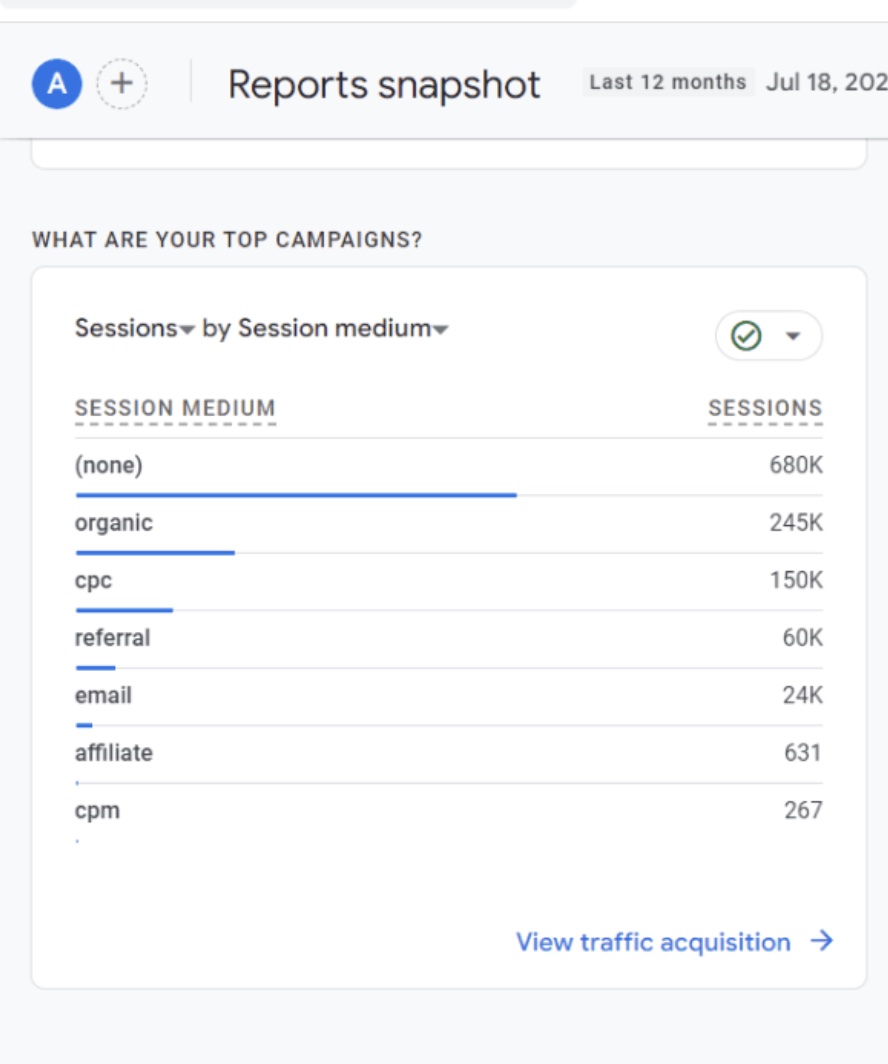
Task: Toggle sorting on the SESSIONS column
Action: (765, 407)
